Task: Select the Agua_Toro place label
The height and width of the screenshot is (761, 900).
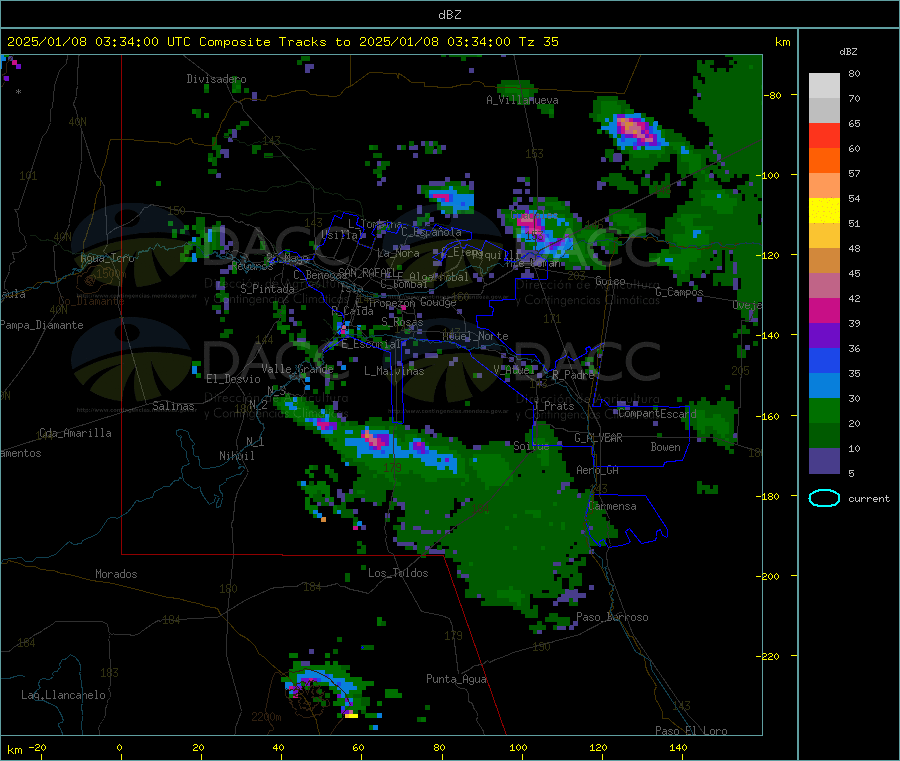Action: (107, 258)
